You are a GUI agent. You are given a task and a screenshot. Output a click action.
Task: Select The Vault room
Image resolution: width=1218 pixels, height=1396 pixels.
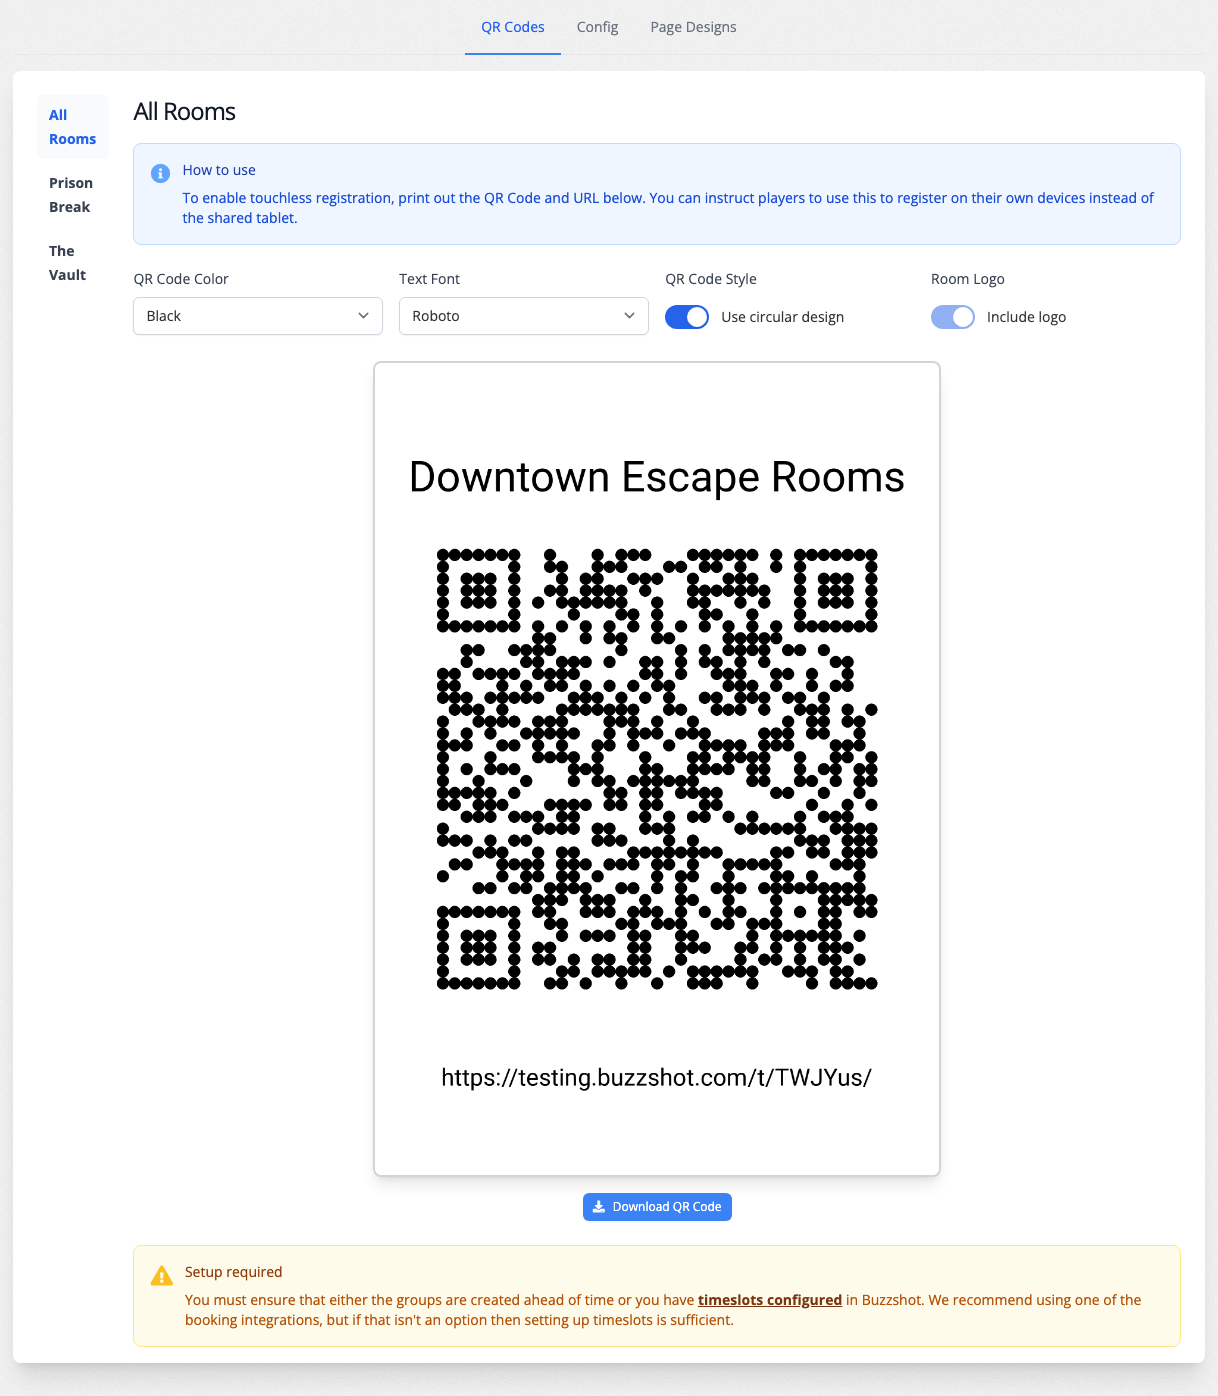(72, 263)
